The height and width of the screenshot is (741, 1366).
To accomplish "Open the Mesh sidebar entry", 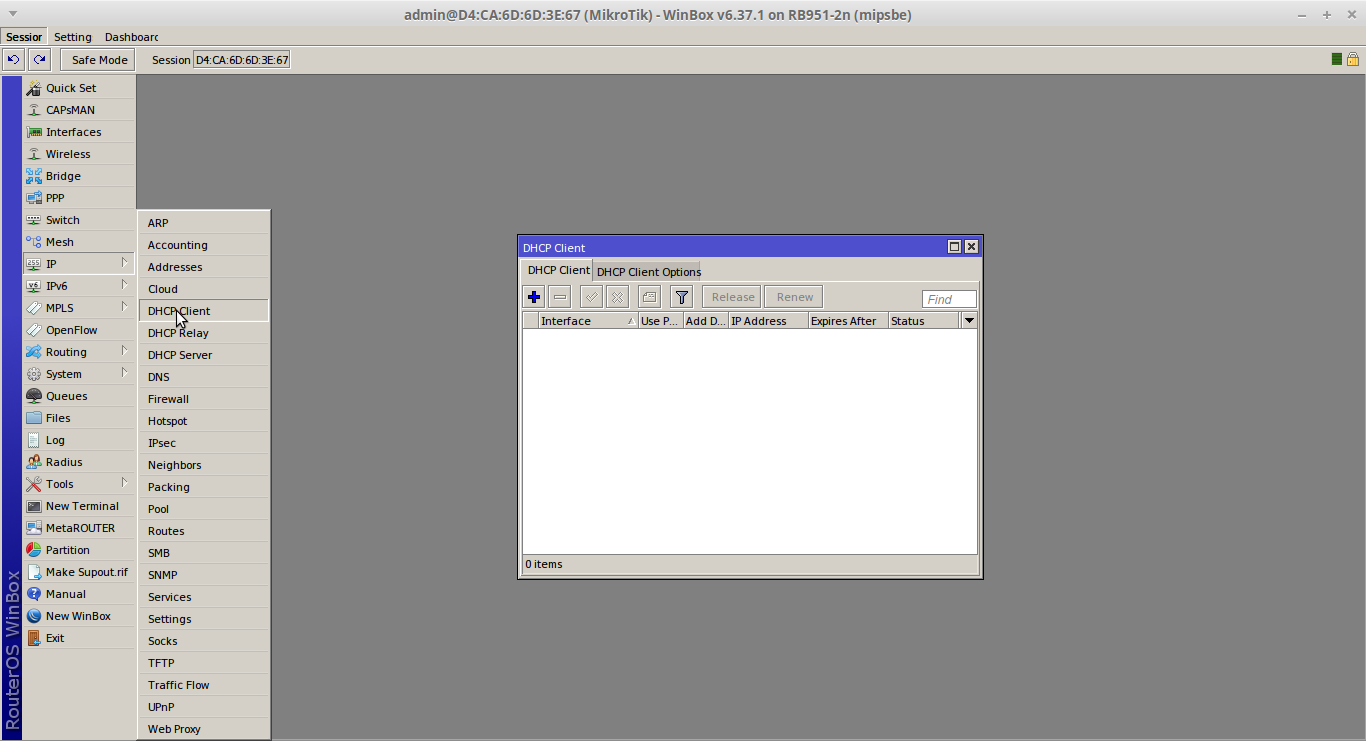I will [79, 242].
